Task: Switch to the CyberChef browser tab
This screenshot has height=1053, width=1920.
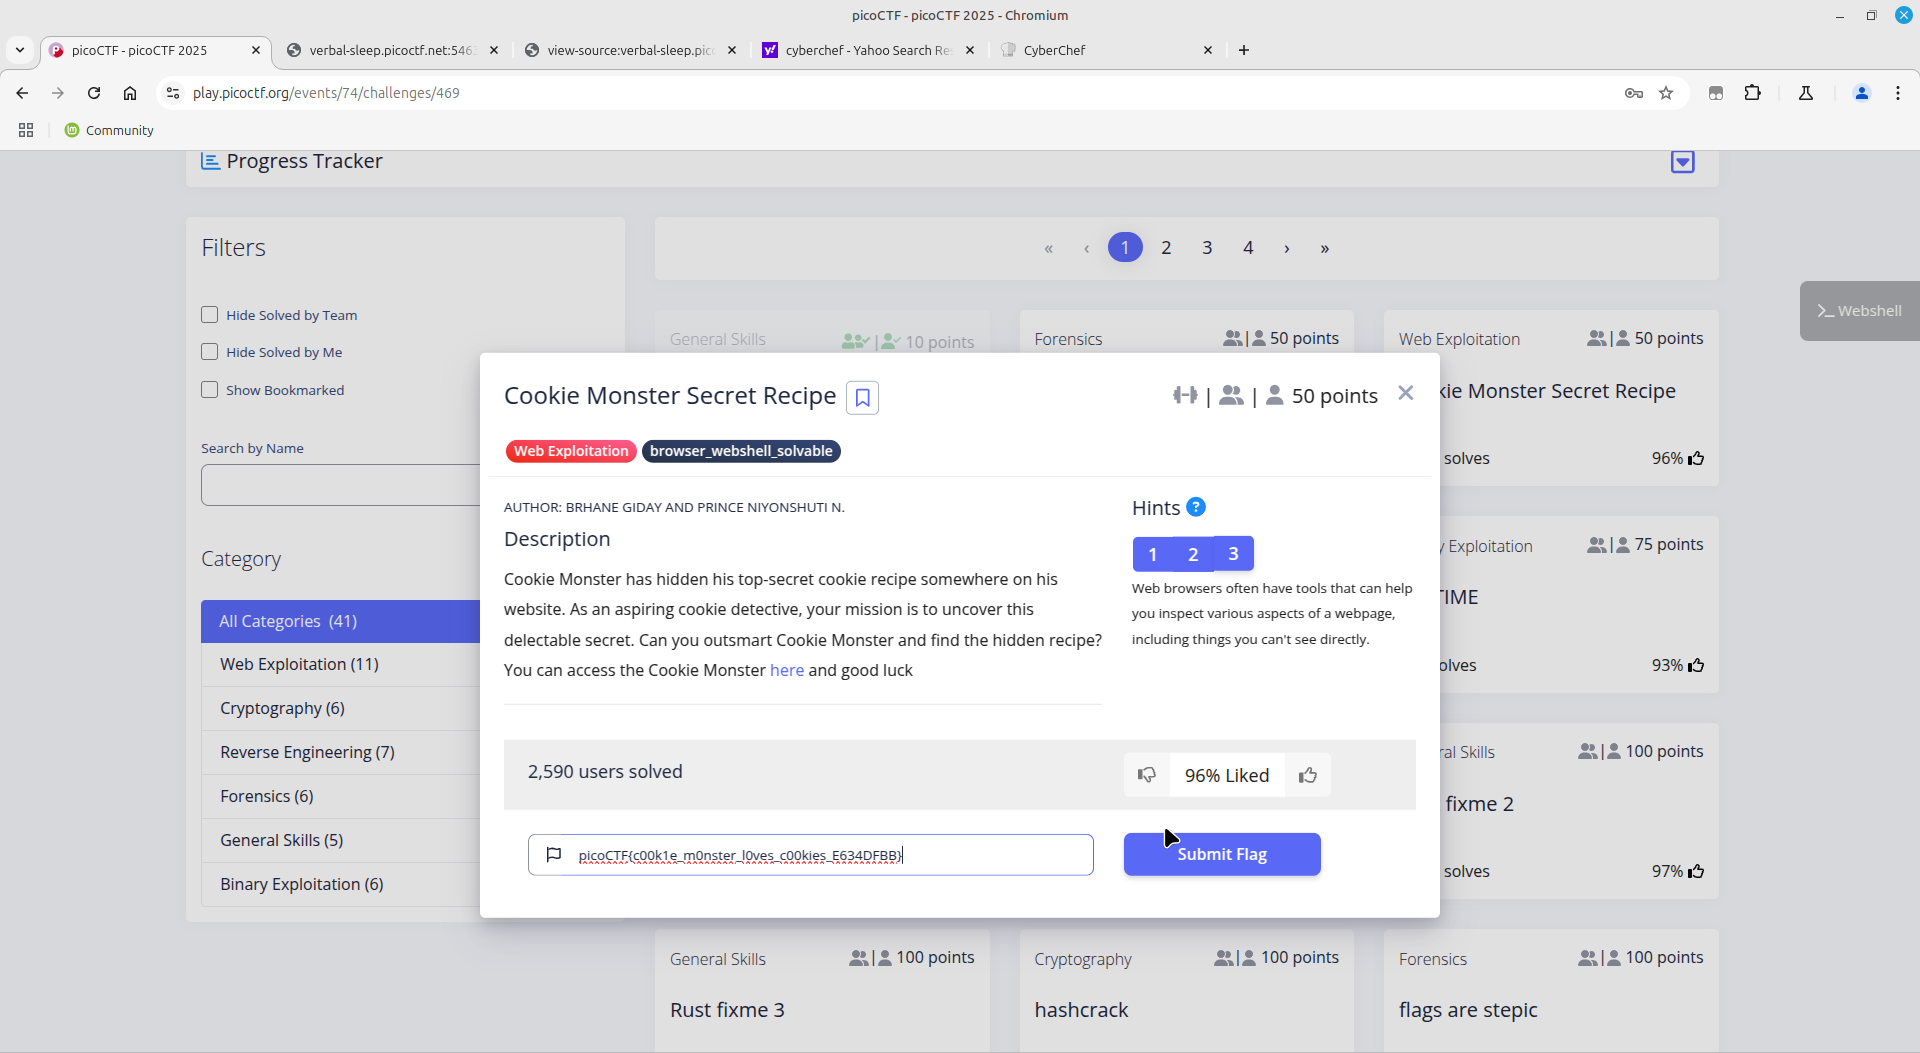Action: (1100, 50)
